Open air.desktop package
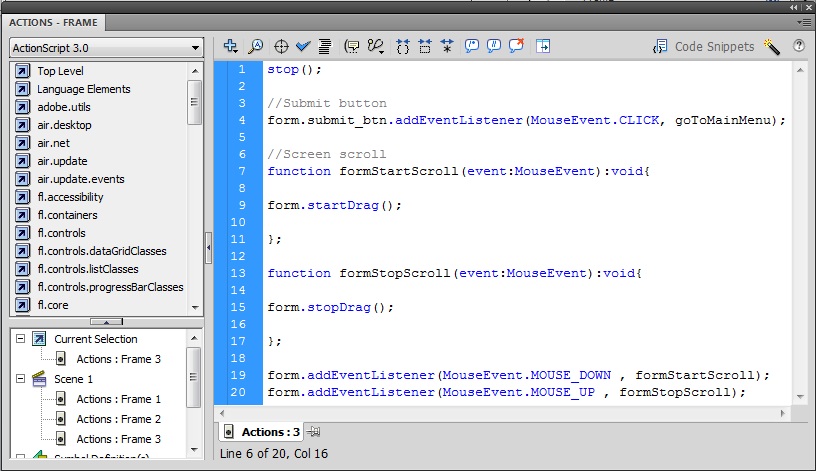The image size is (816, 471). coord(65,125)
